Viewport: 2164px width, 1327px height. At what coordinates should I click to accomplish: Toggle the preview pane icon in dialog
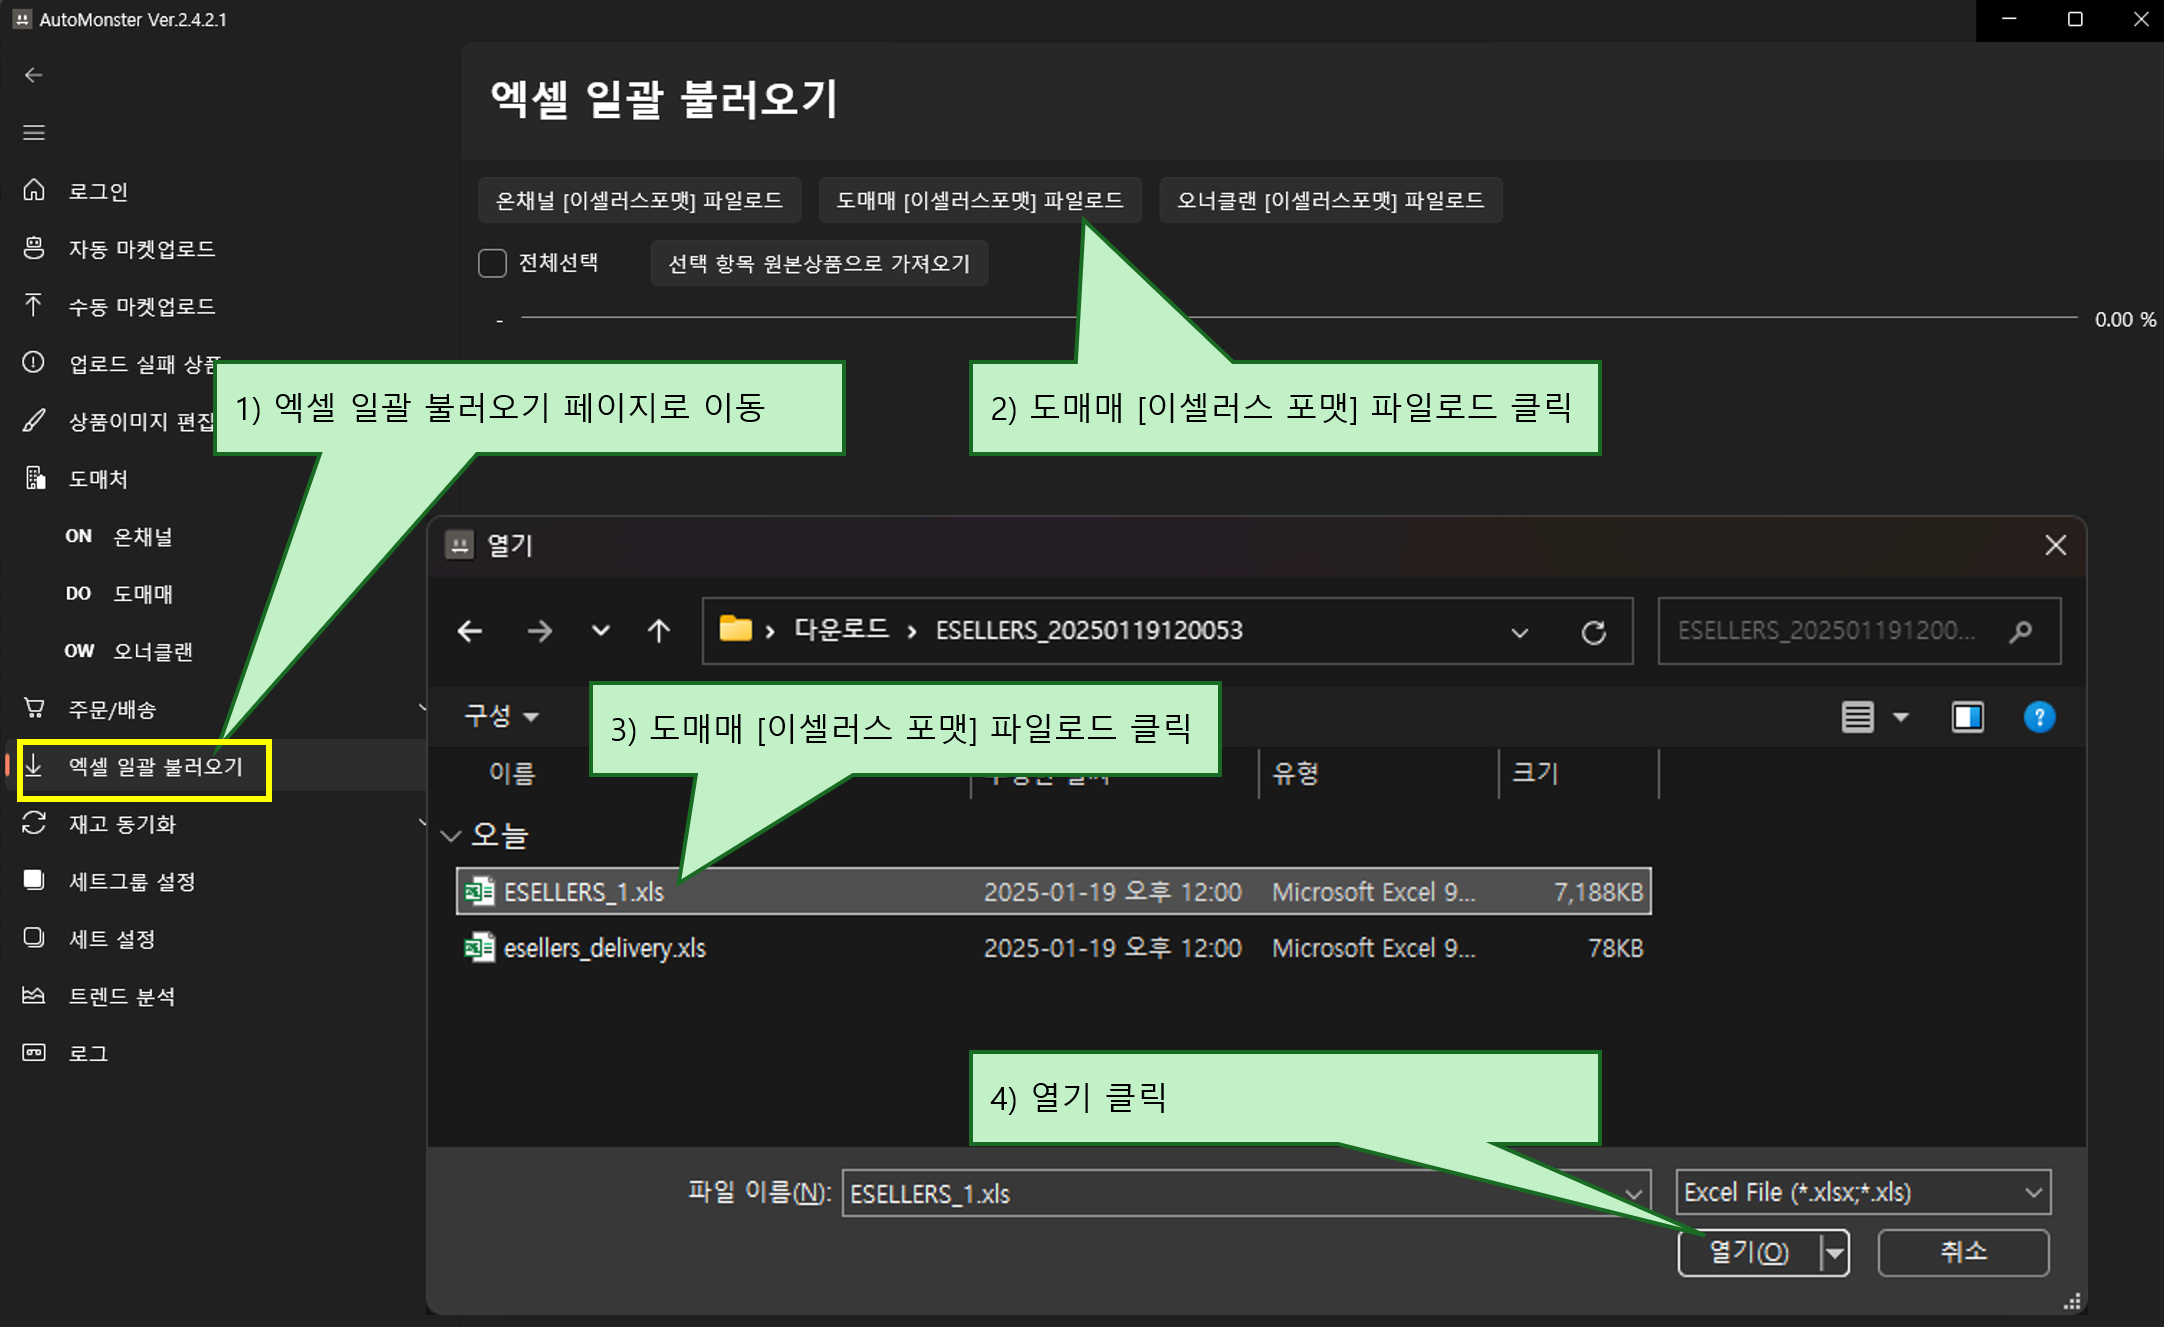coord(1967,717)
